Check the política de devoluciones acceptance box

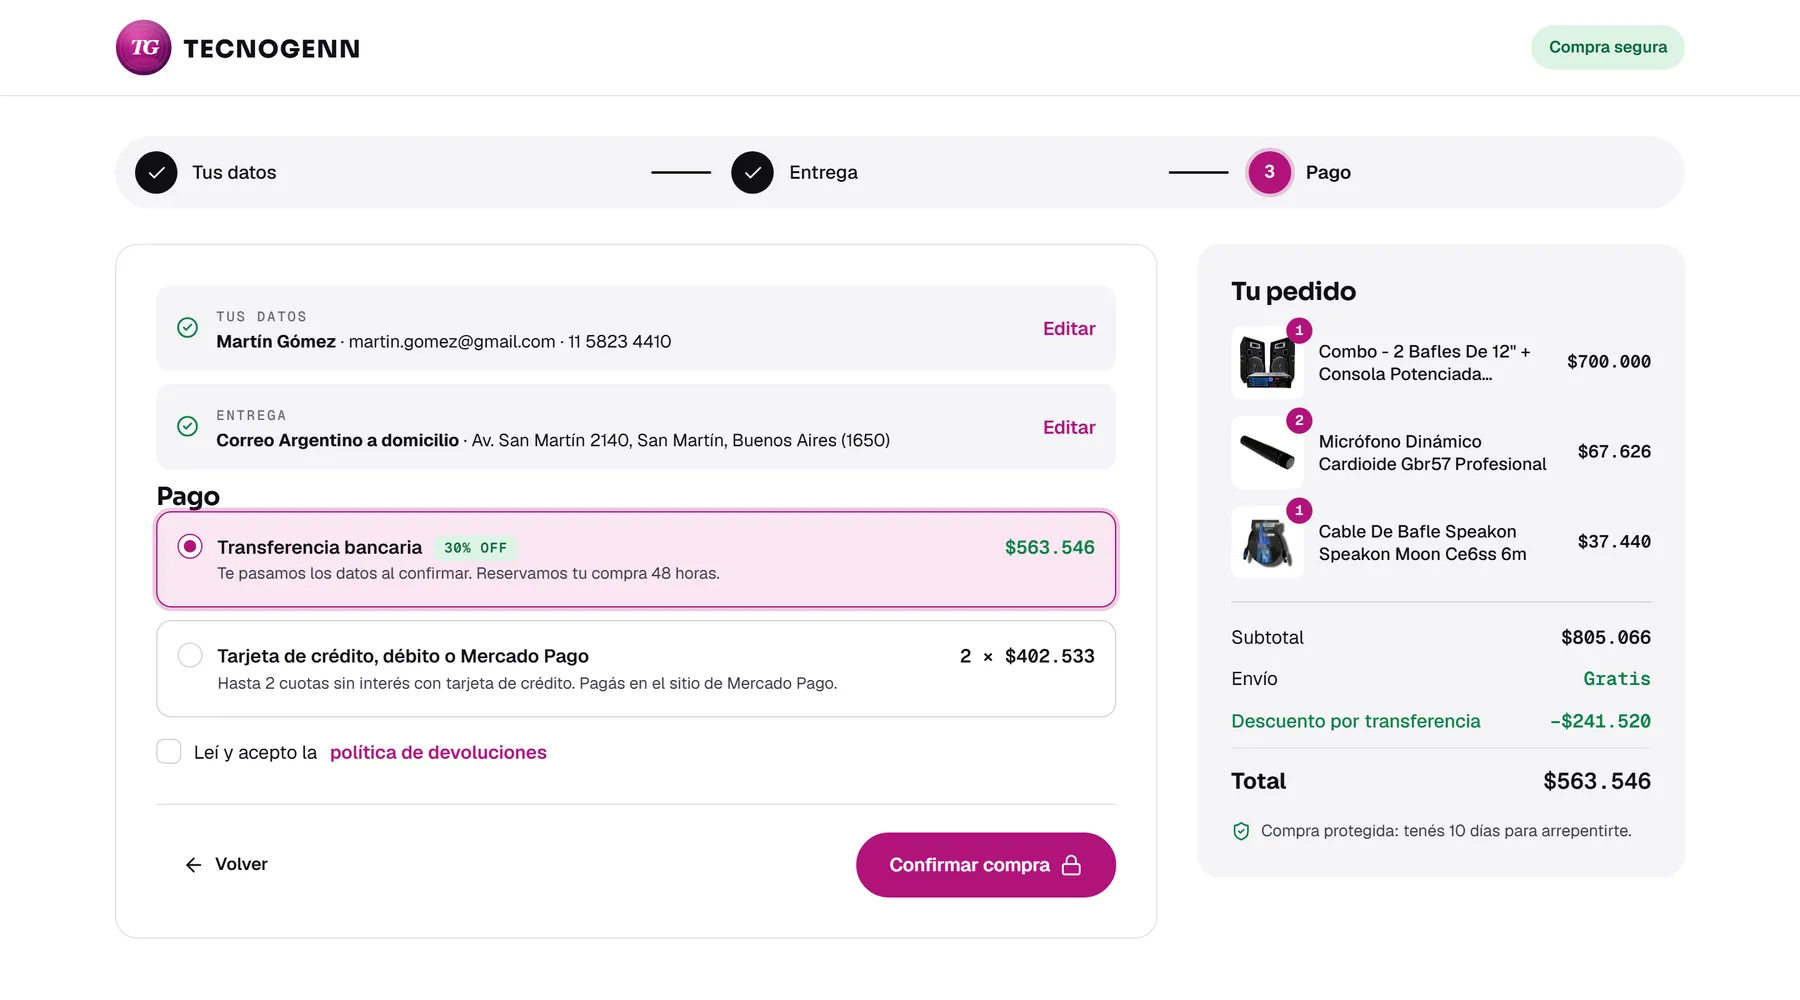(x=169, y=752)
